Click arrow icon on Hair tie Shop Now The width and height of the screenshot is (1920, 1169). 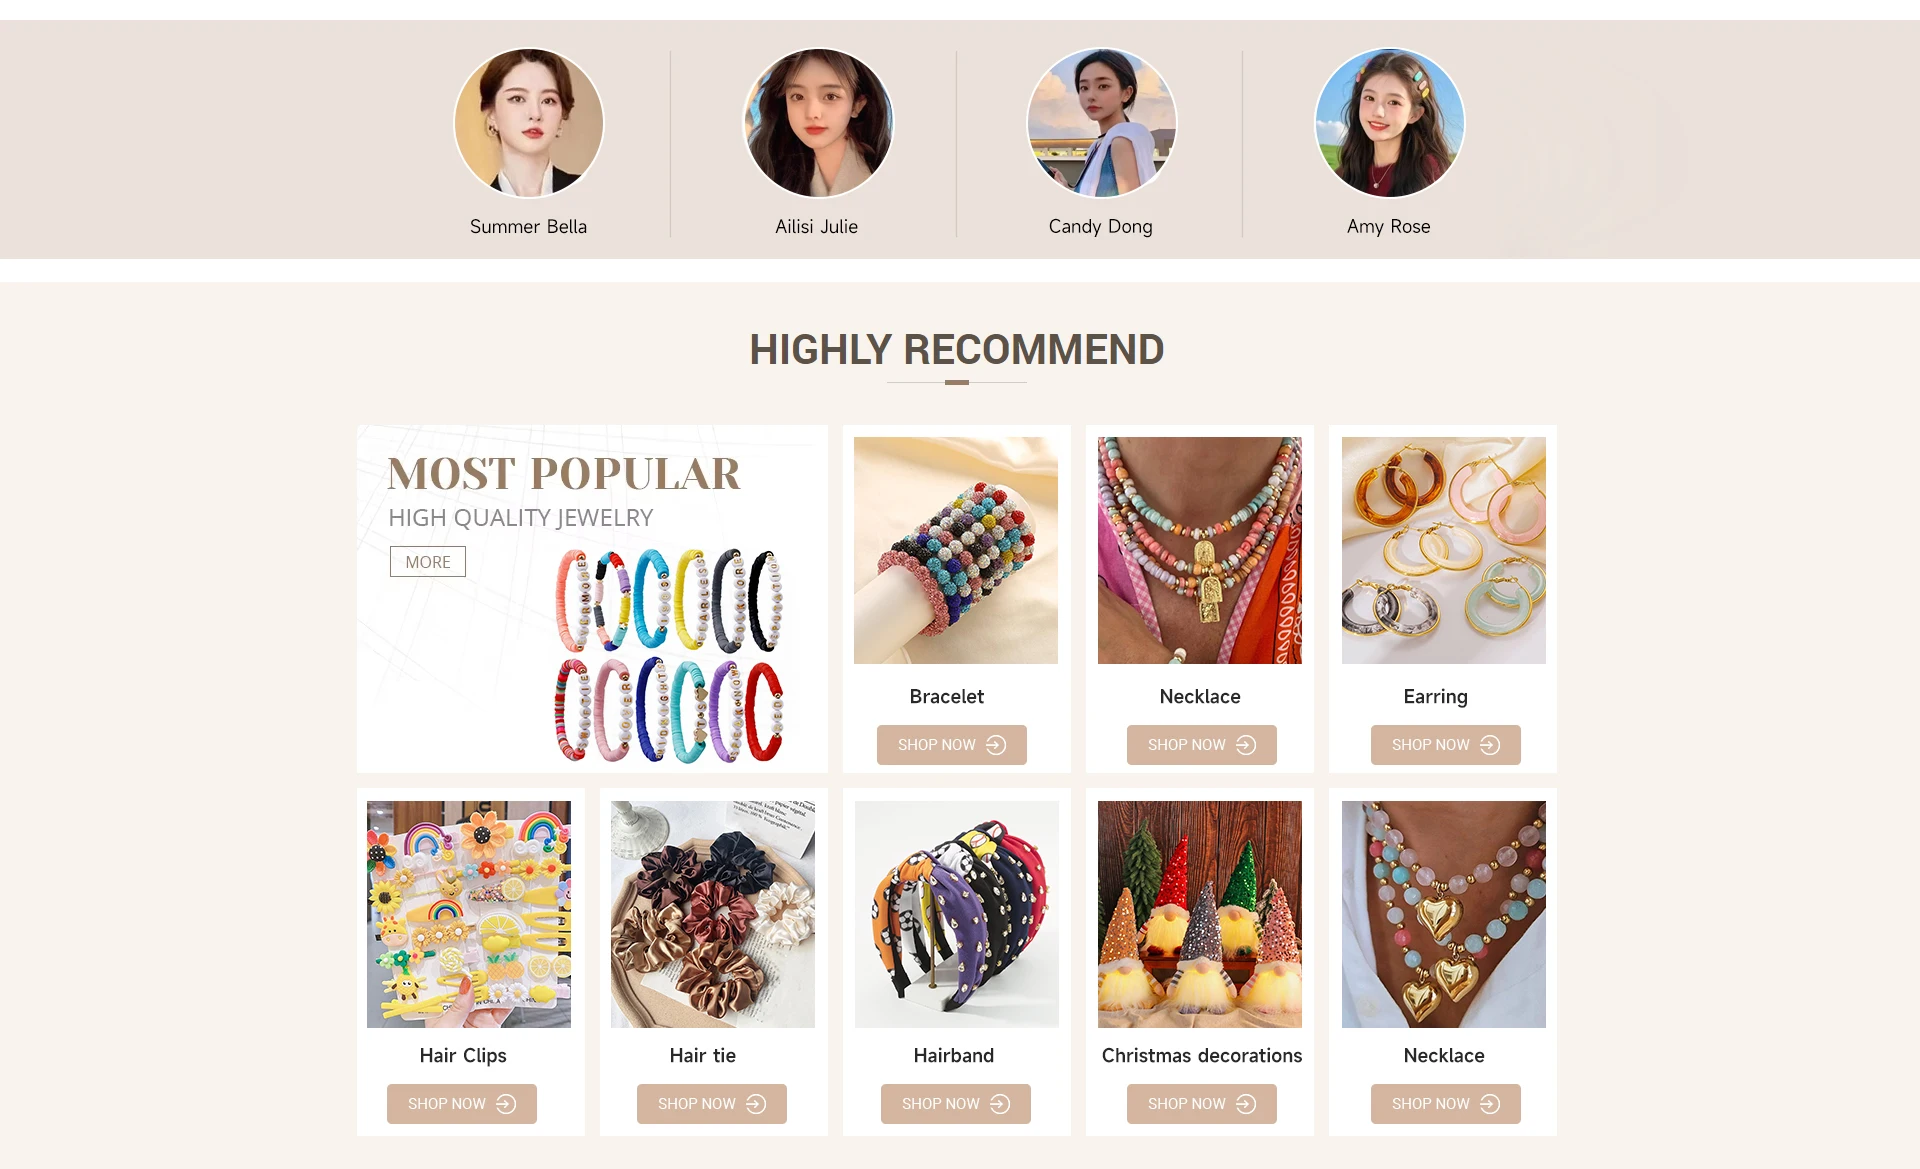[756, 1104]
